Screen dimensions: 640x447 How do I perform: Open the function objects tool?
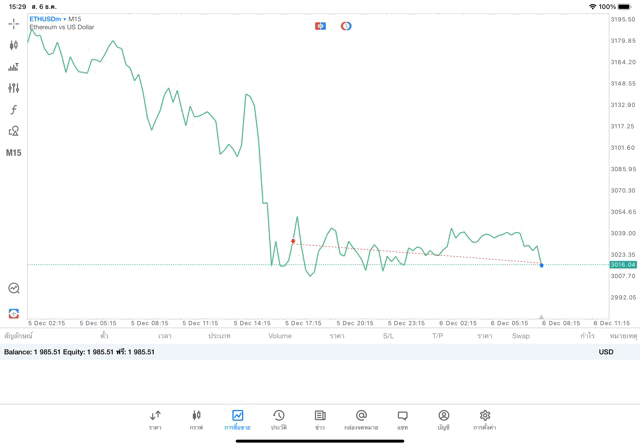pos(13,110)
